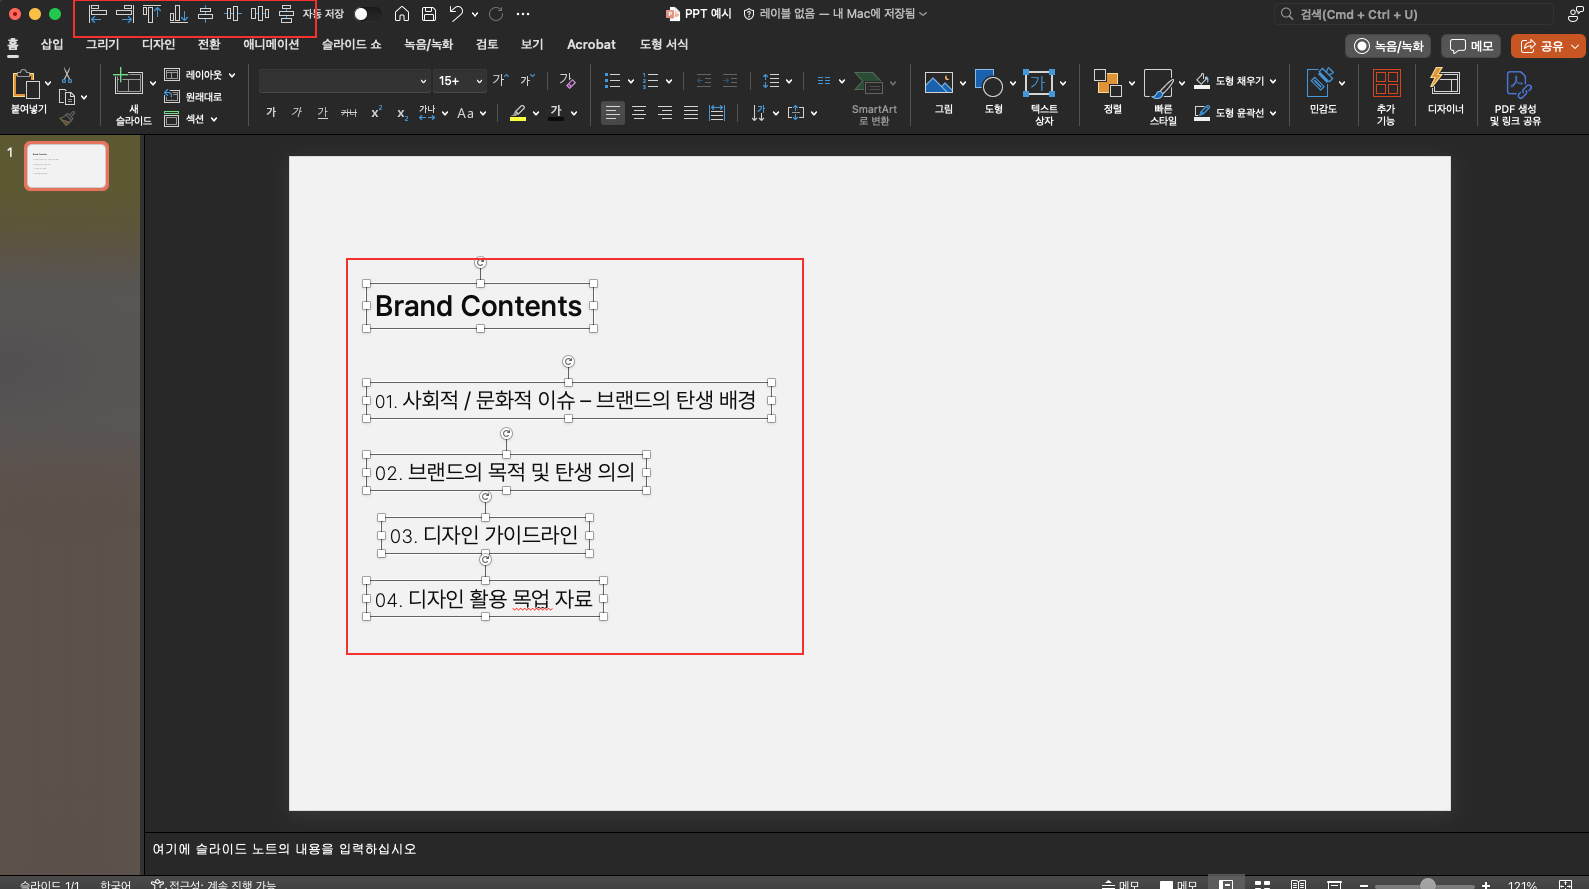Select the Center Text paragraph button
Viewport: 1589px width, 889px height.
tap(639, 113)
